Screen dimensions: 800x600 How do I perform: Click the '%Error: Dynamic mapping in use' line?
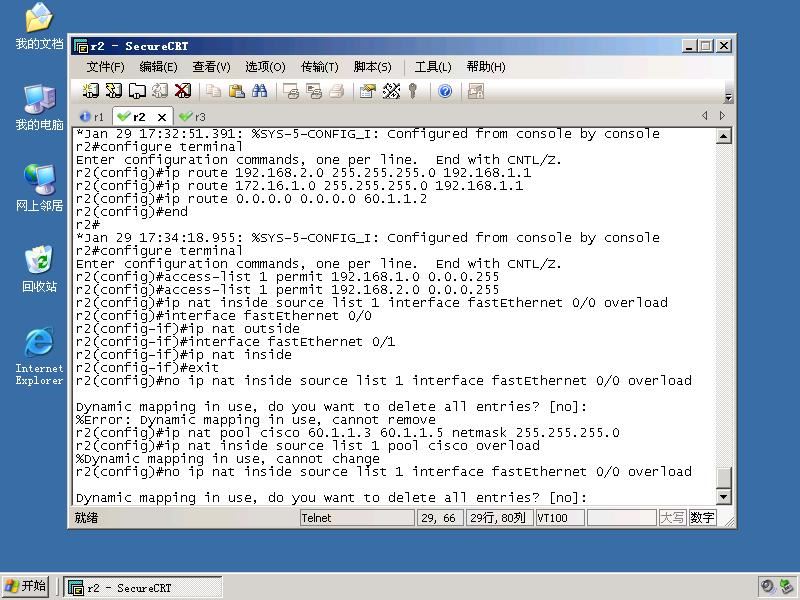[x=256, y=420]
